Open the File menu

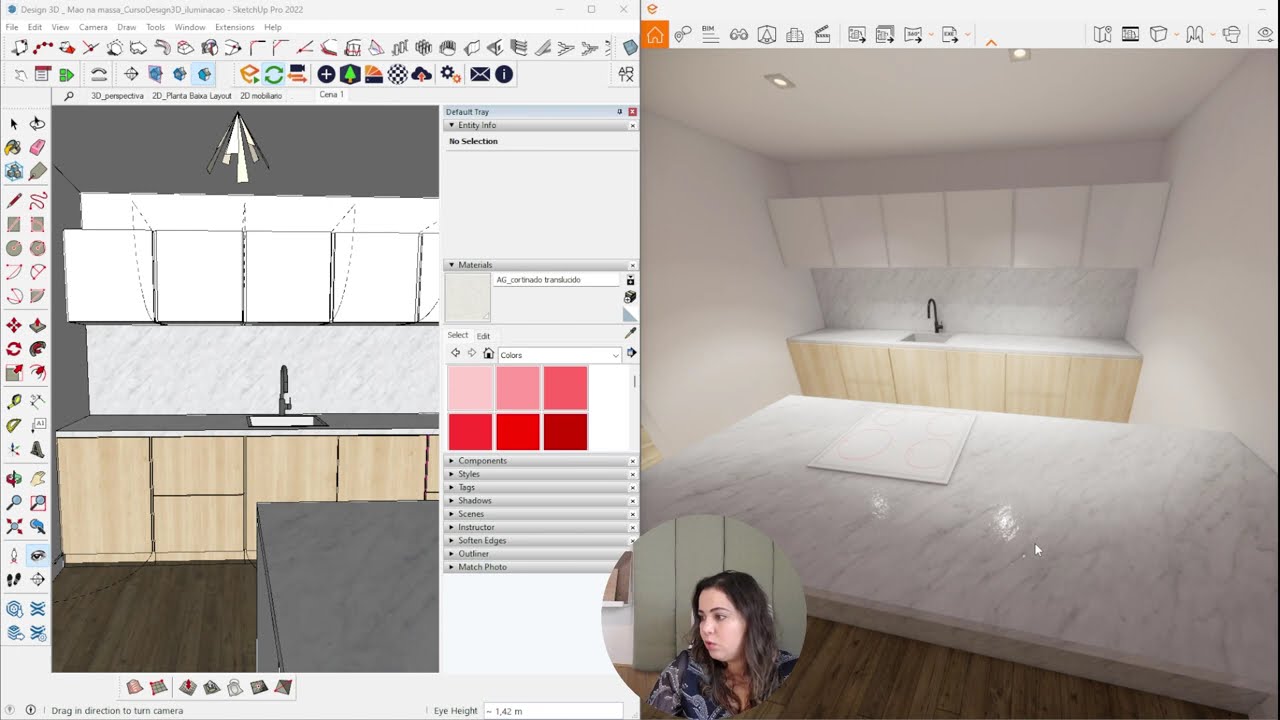click(12, 27)
